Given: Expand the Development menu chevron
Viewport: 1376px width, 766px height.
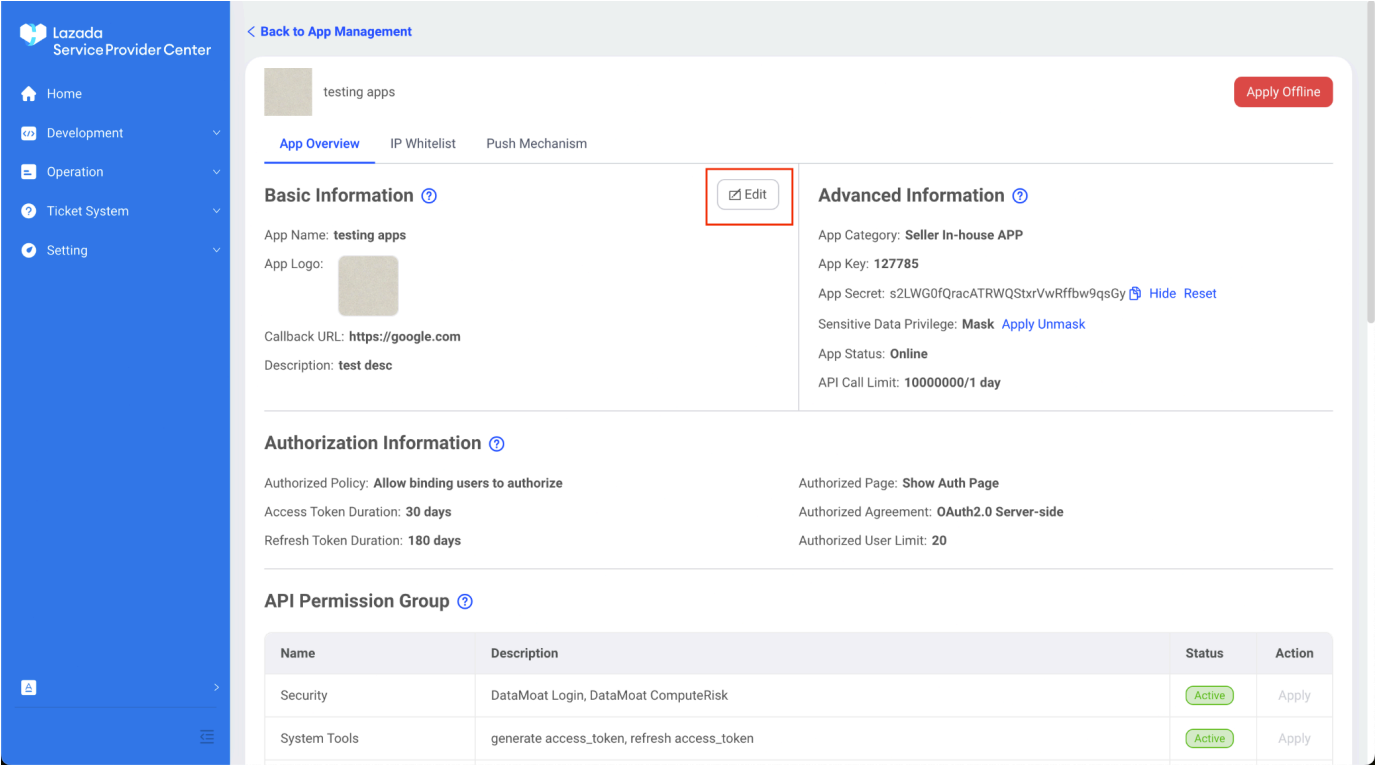Looking at the screenshot, I should 216,133.
